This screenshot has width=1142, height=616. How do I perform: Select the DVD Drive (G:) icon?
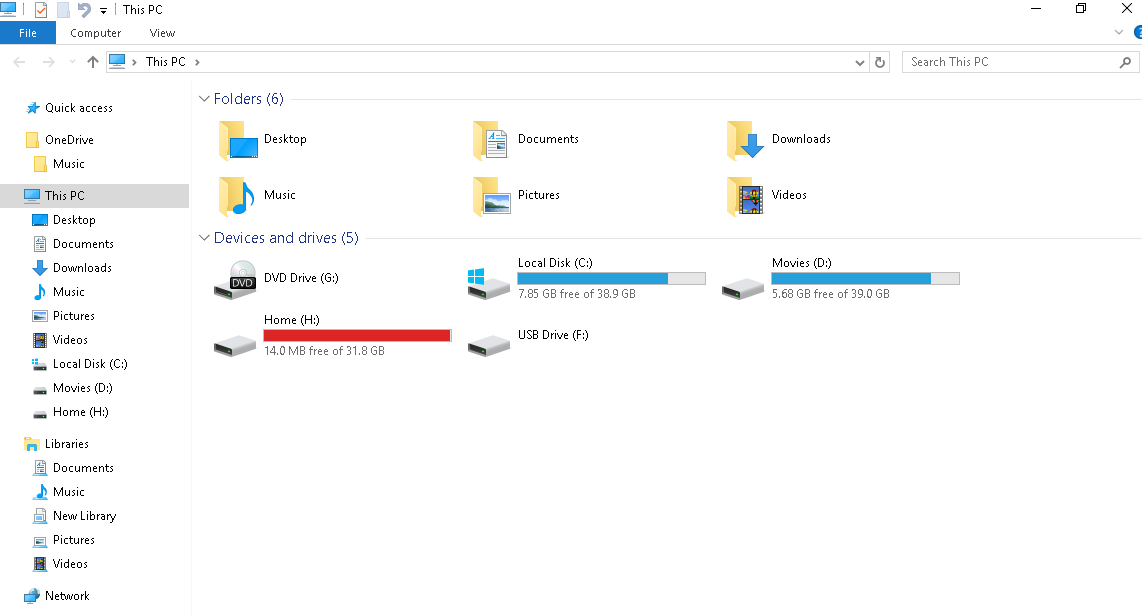235,280
